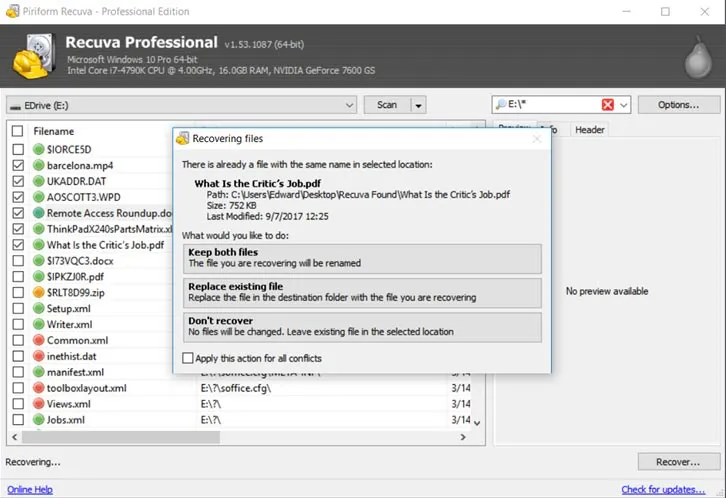Toggle the select-all Filename header checkbox
The height and width of the screenshot is (498, 726).
pos(18,131)
